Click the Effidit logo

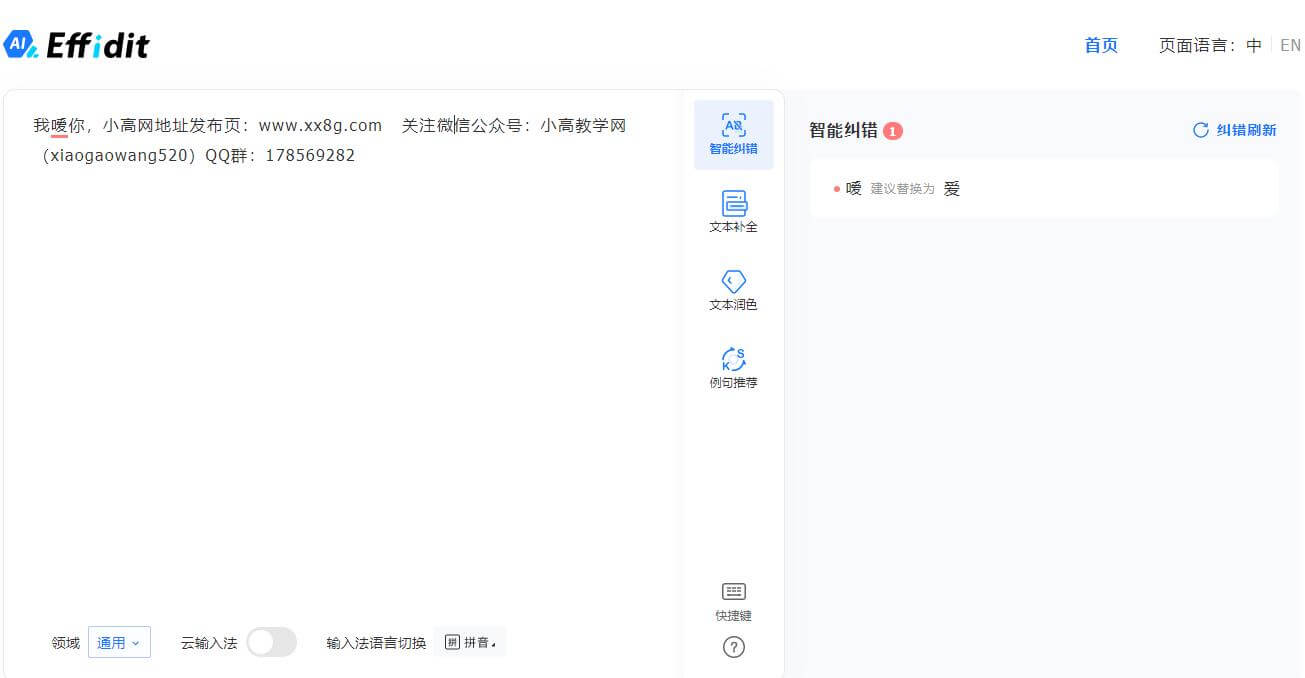pos(80,43)
